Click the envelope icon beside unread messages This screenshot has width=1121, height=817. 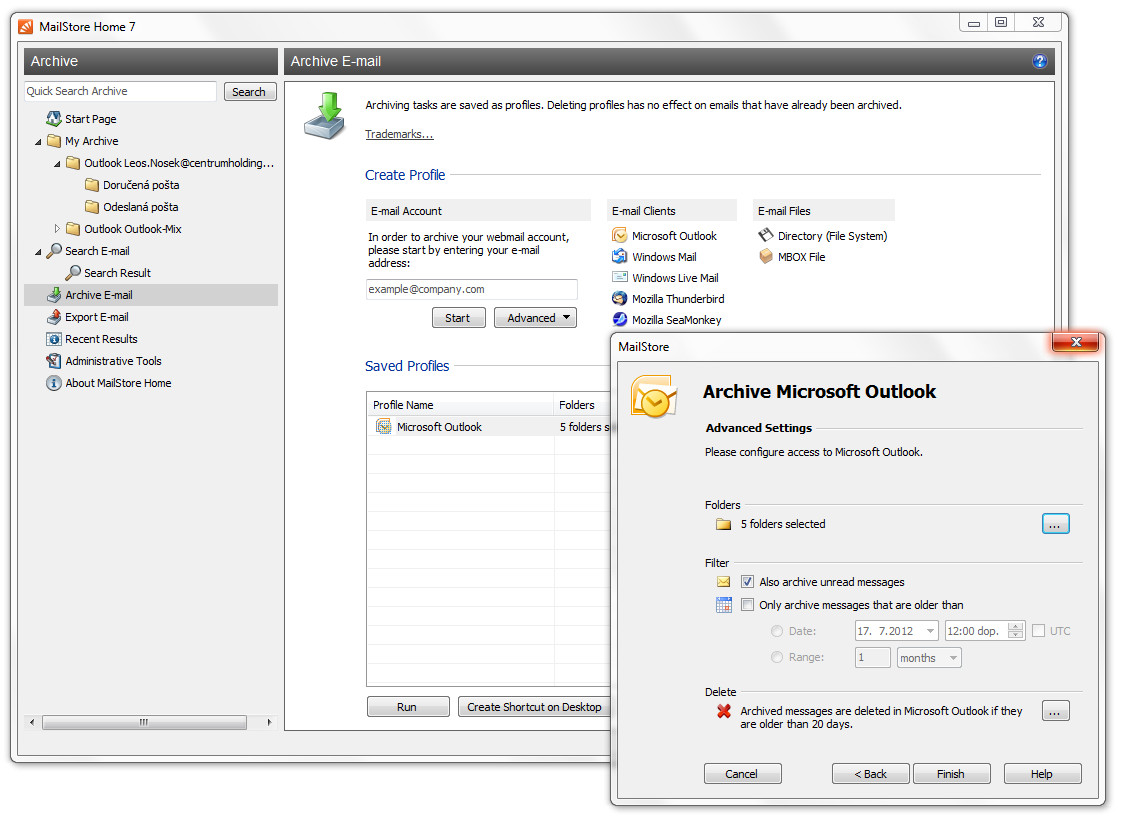tap(724, 582)
